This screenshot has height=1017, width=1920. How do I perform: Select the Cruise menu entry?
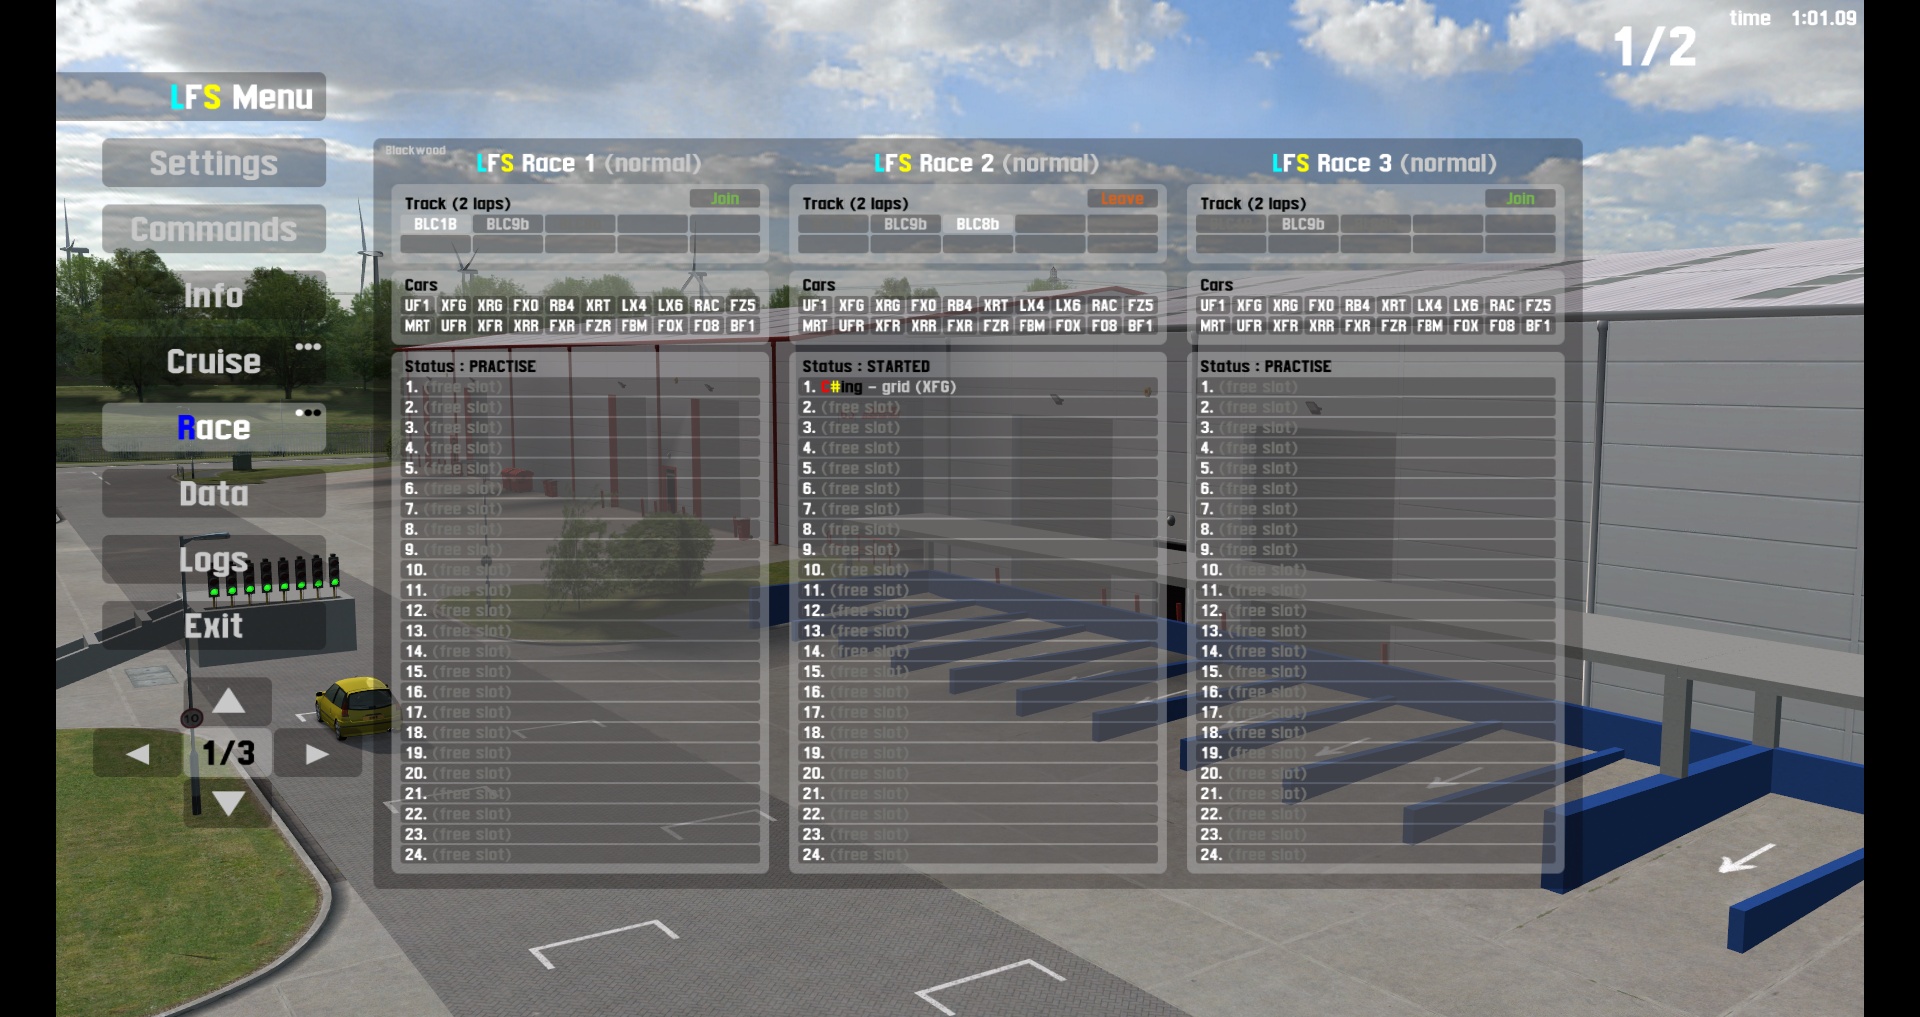click(x=214, y=361)
